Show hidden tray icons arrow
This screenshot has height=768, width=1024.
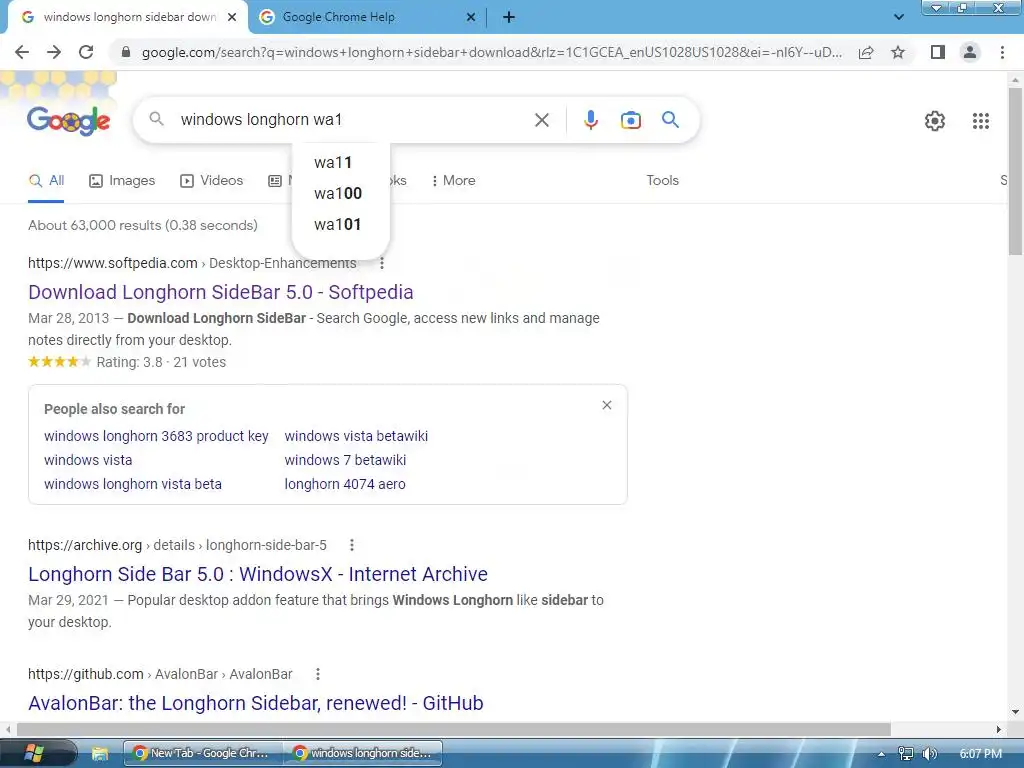(881, 754)
